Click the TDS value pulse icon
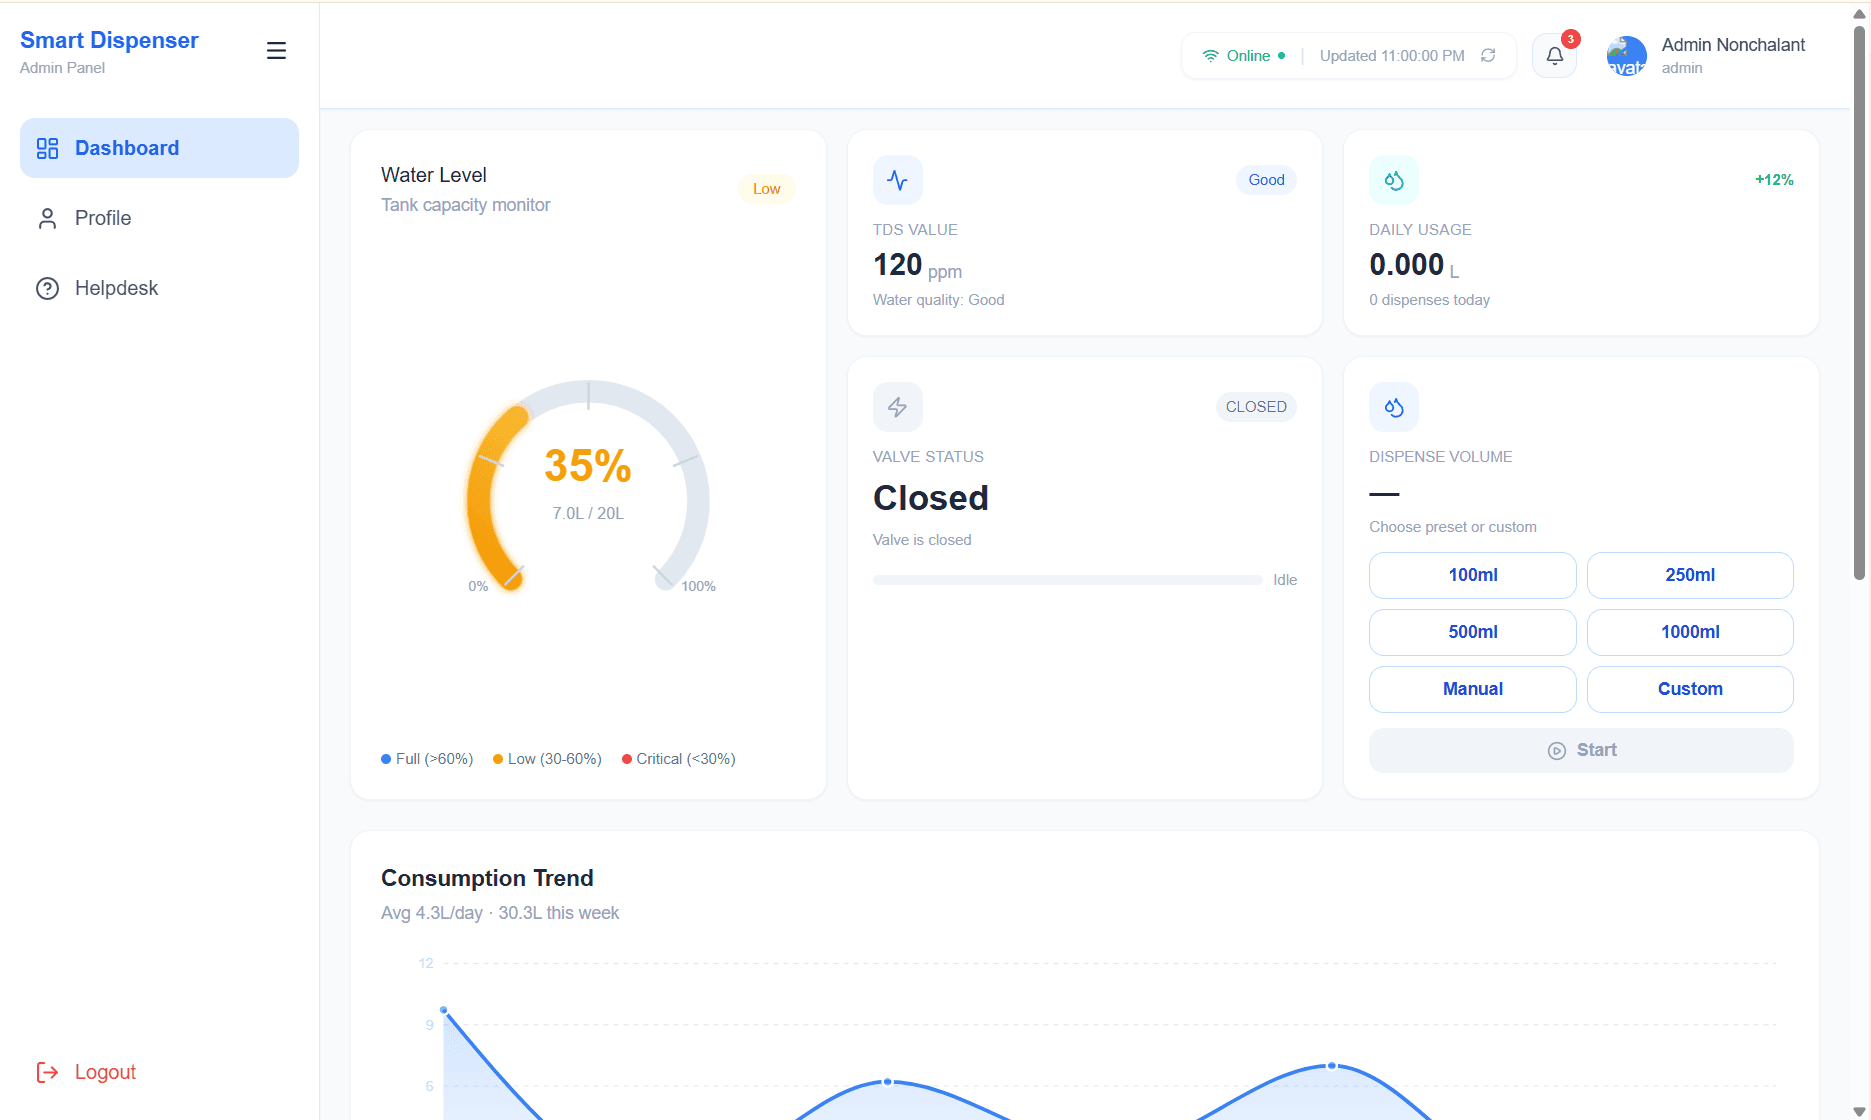The image size is (1871, 1120). [898, 180]
